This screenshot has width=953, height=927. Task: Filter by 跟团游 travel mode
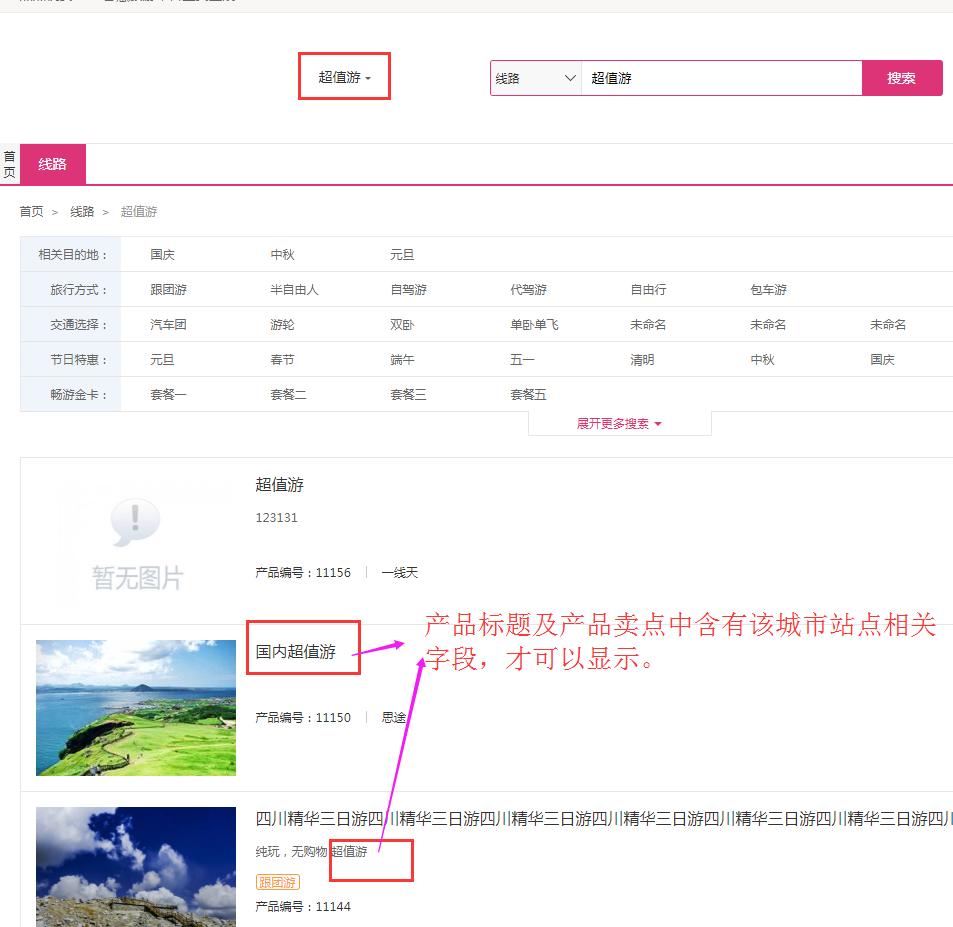pos(168,290)
